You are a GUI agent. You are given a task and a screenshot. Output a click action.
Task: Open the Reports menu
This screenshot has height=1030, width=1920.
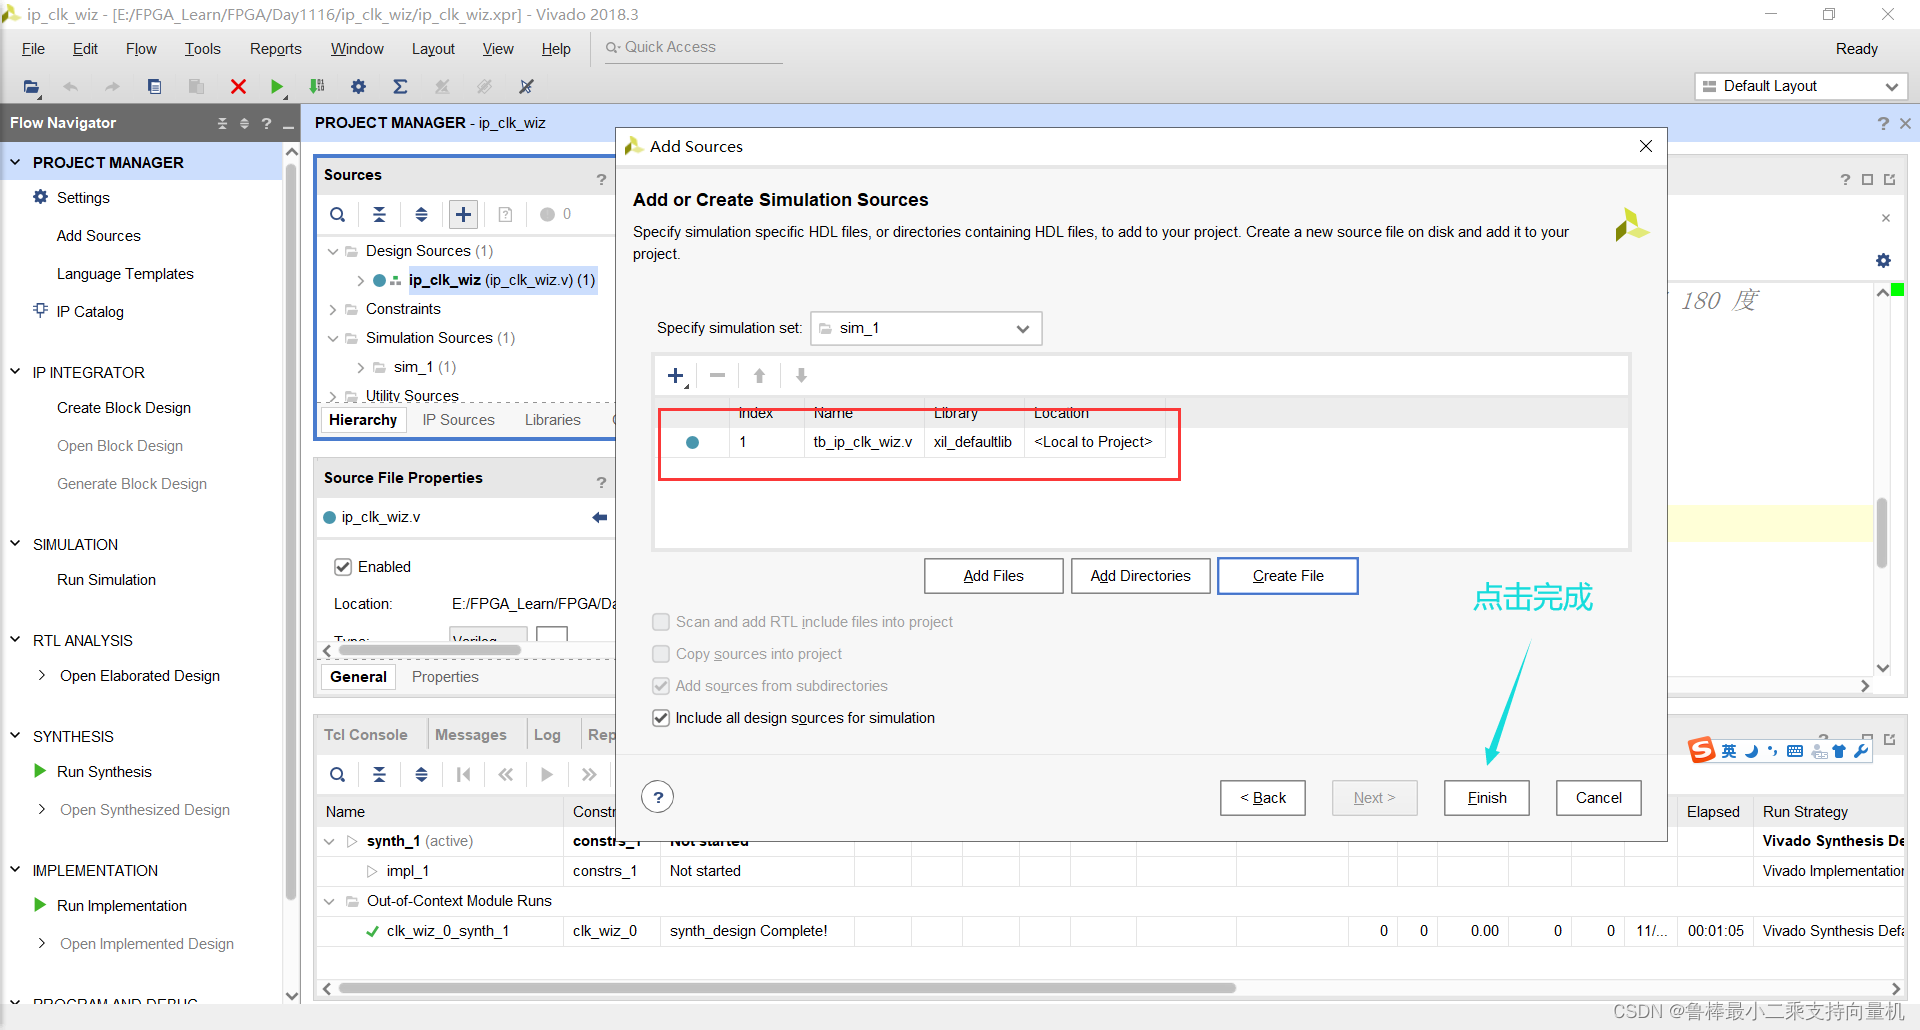click(275, 49)
